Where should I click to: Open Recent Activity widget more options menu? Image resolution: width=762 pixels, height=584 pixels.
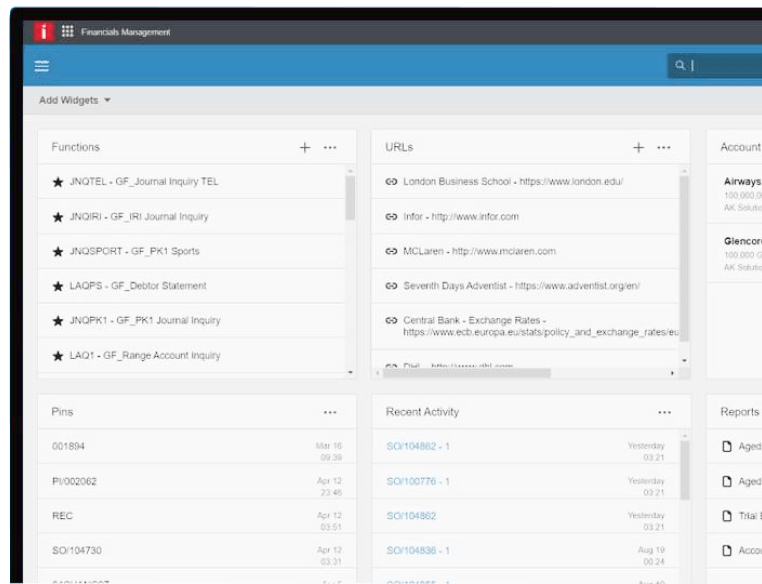[x=664, y=412]
